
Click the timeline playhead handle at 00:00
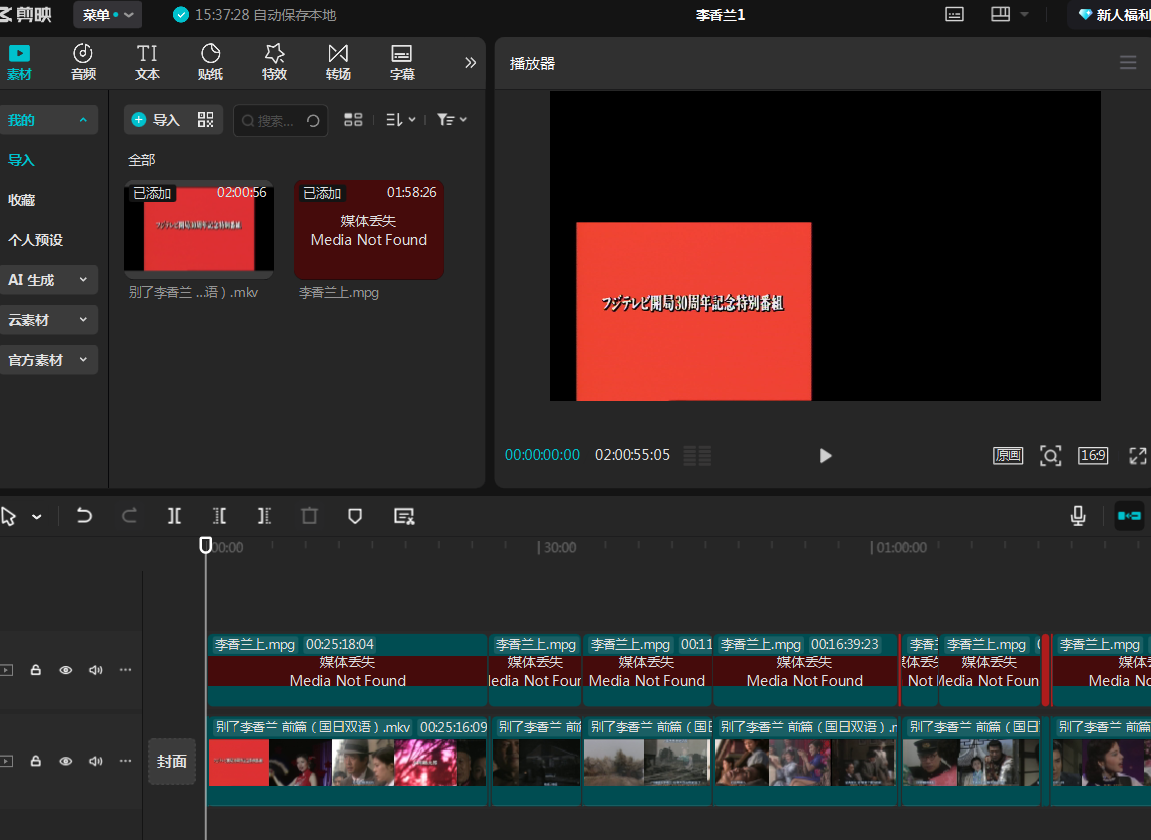coord(206,545)
